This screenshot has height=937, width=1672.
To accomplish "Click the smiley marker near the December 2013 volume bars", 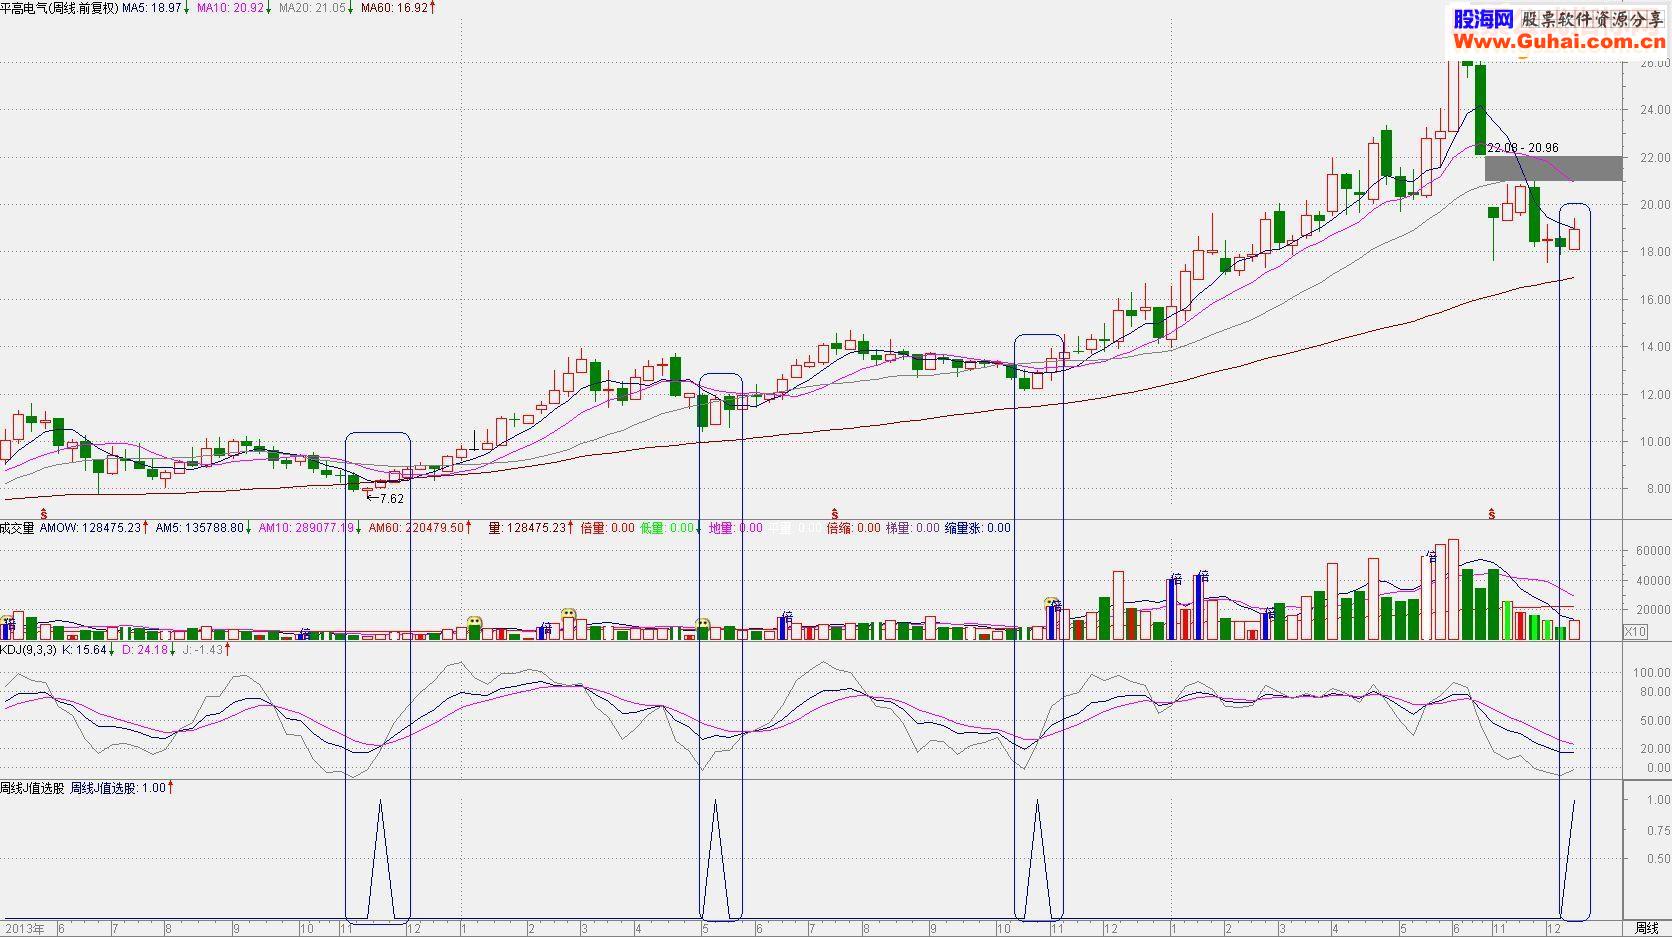I will pos(474,622).
